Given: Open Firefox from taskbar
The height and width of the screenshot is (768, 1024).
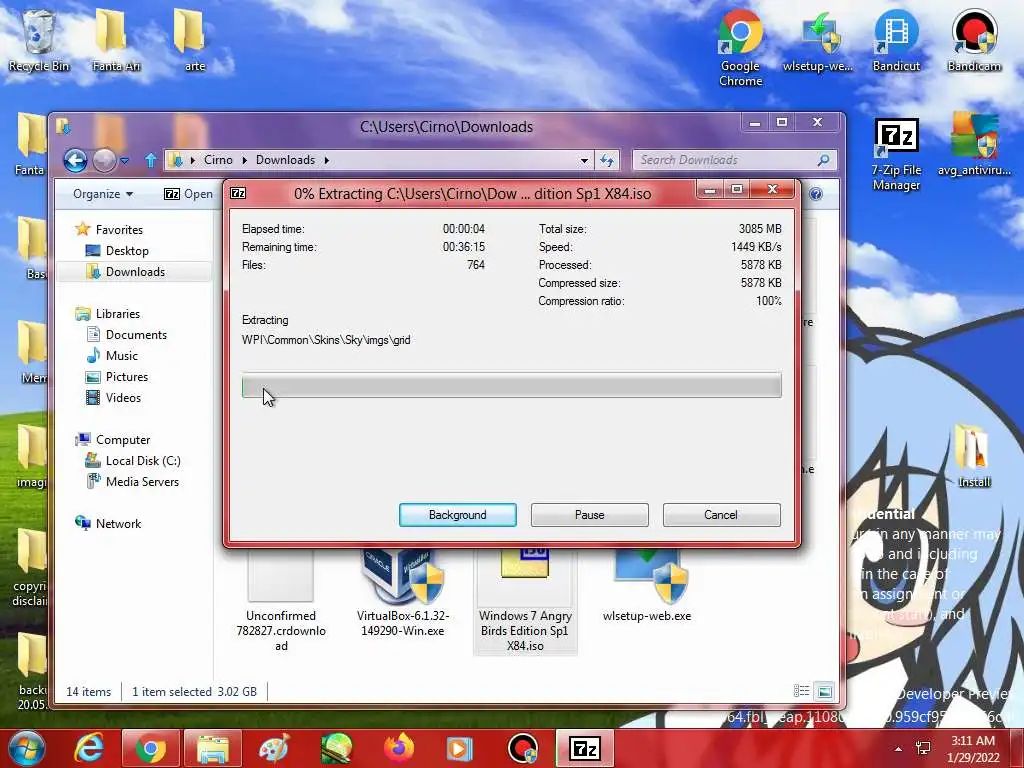Looking at the screenshot, I should point(398,748).
